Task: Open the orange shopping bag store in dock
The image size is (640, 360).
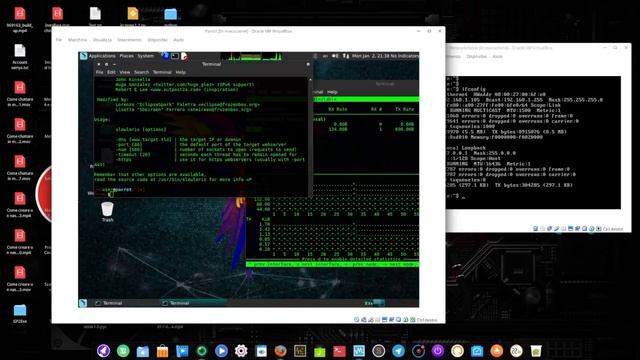Action: click(x=162, y=351)
